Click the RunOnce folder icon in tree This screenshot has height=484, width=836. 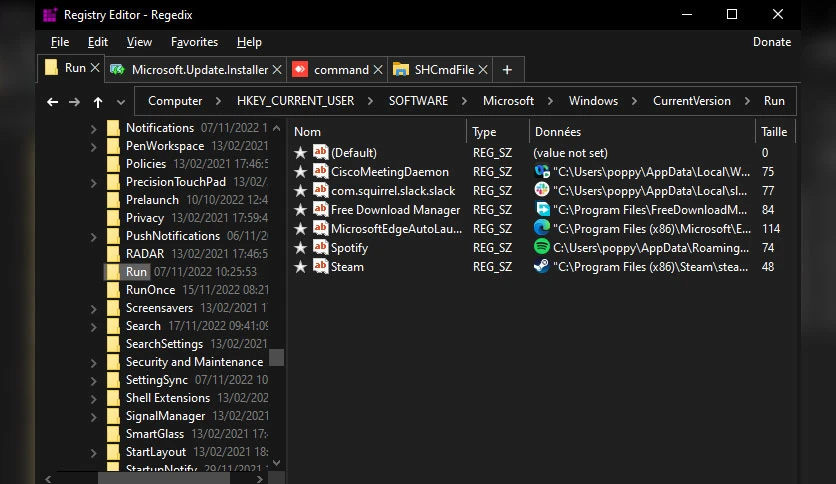pos(113,289)
